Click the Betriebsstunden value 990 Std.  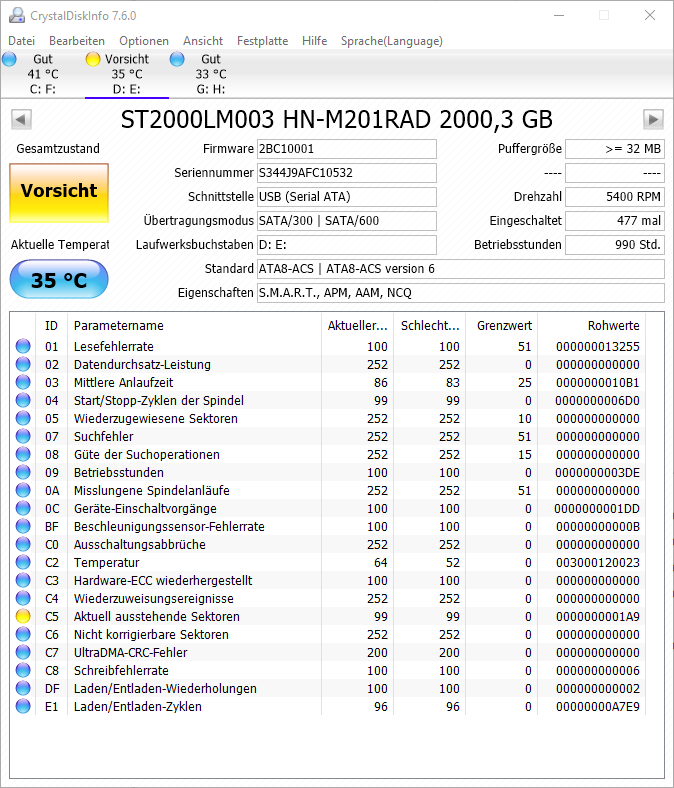[615, 245]
